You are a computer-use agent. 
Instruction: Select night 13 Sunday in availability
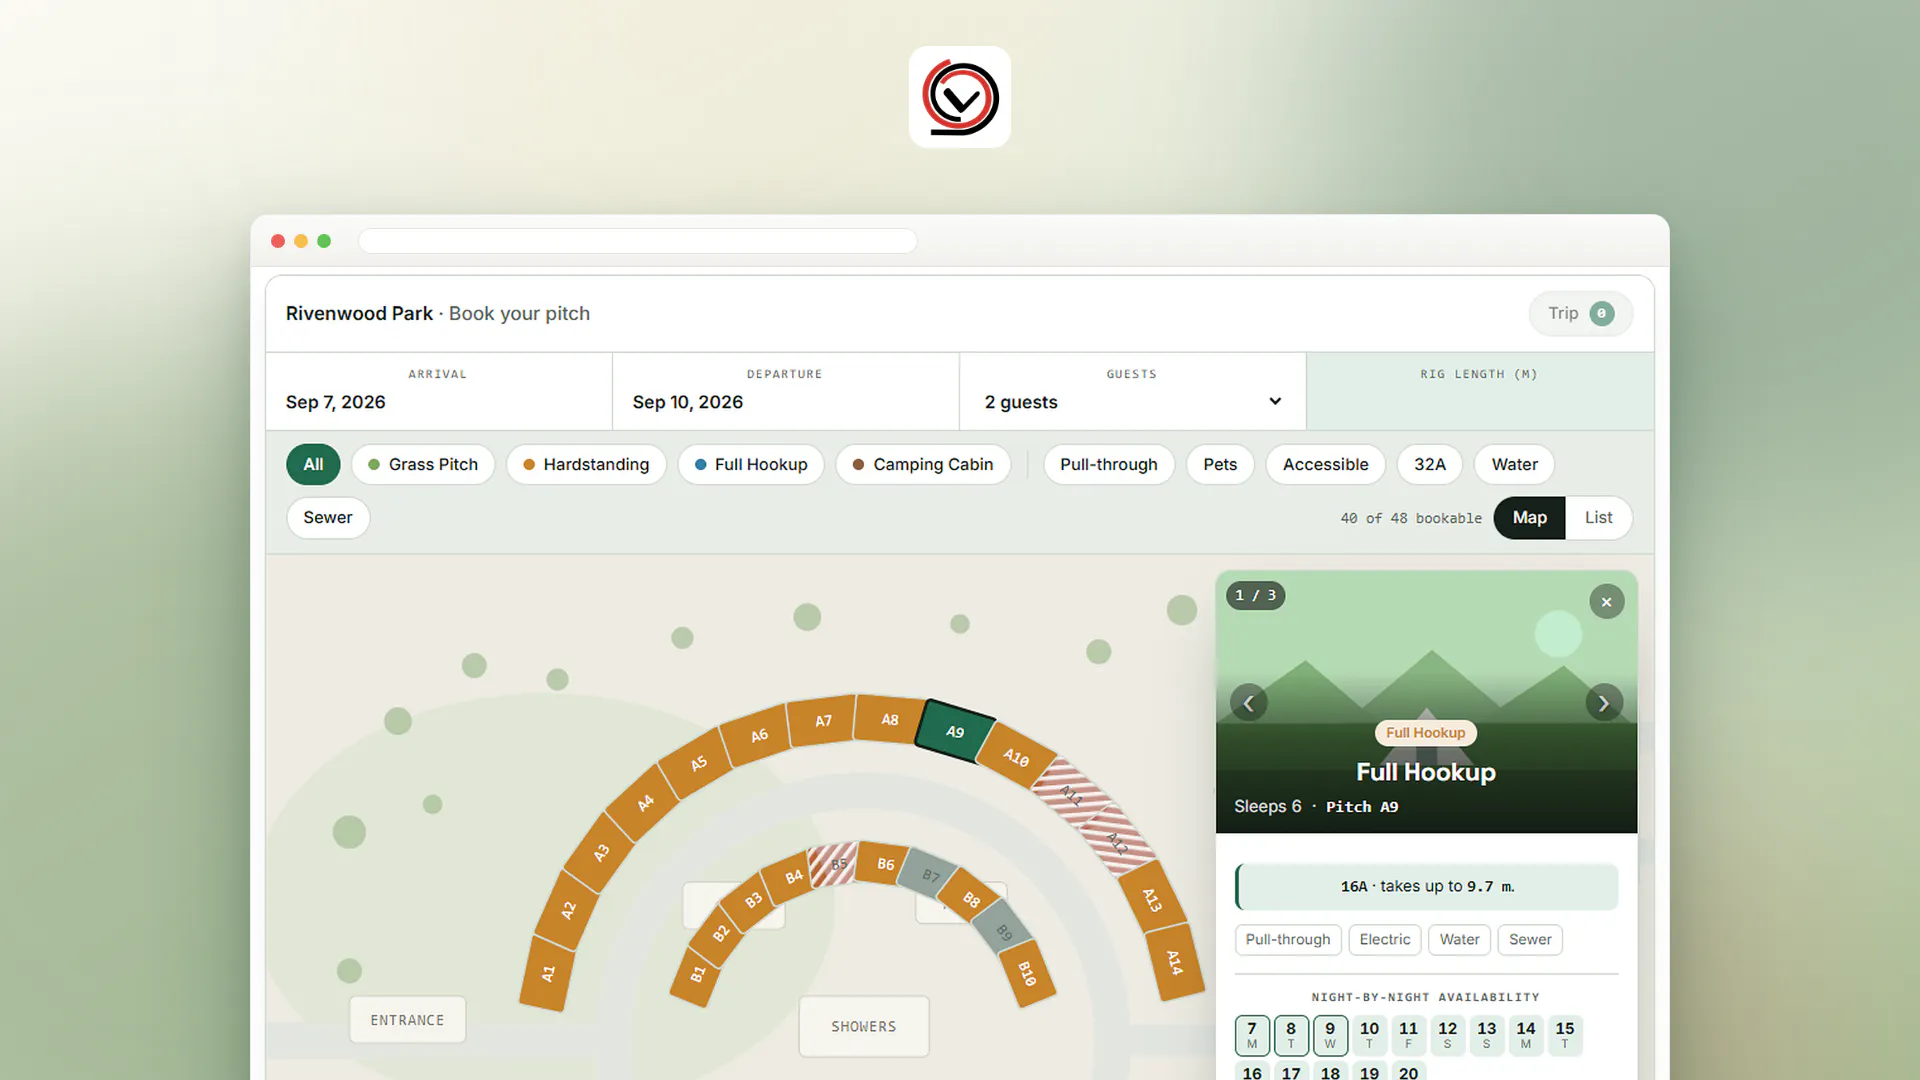click(1487, 1035)
